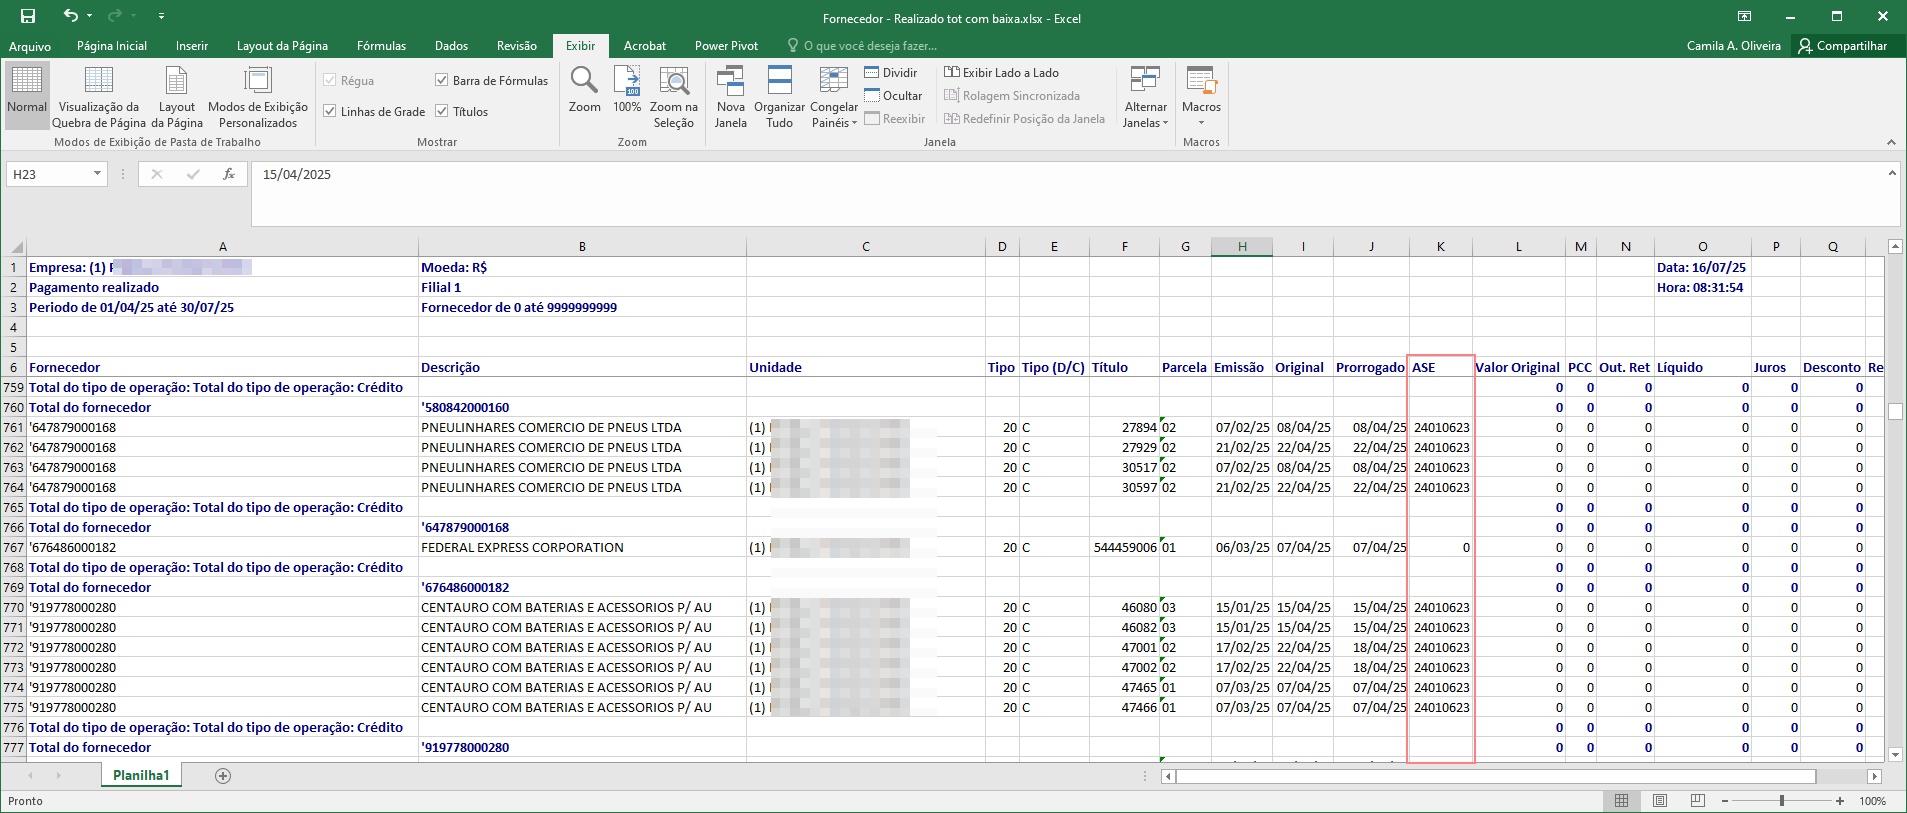This screenshot has height=813, width=1907.
Task: Open the Name Box dropdown arrow
Action: tap(97, 174)
